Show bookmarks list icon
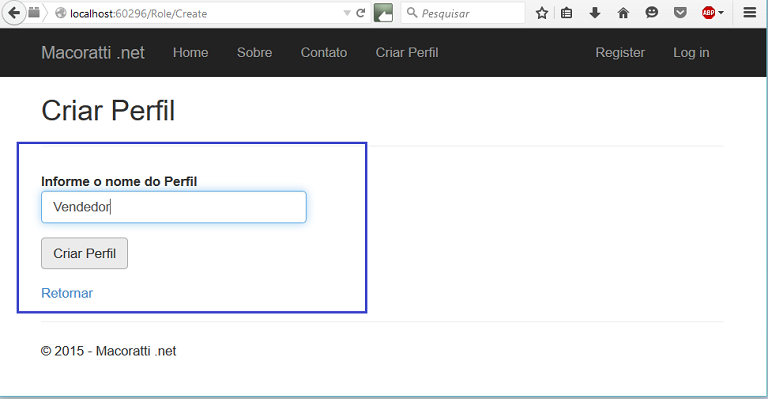 [567, 13]
